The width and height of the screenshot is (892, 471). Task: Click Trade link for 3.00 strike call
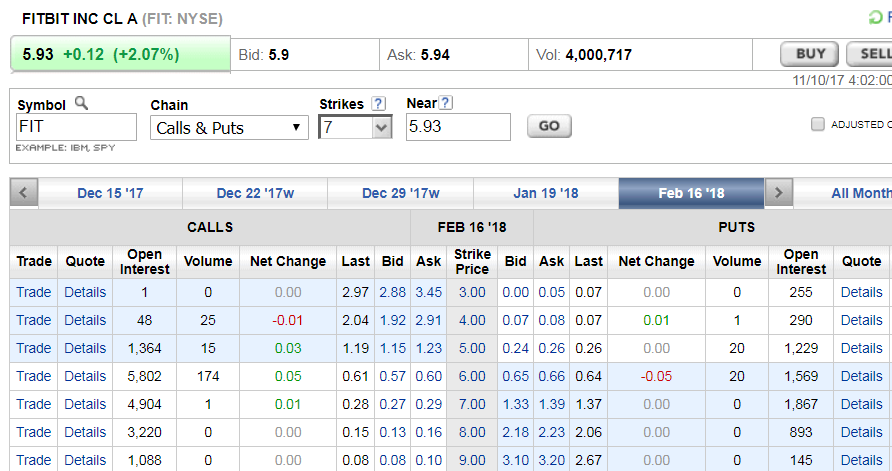34,292
